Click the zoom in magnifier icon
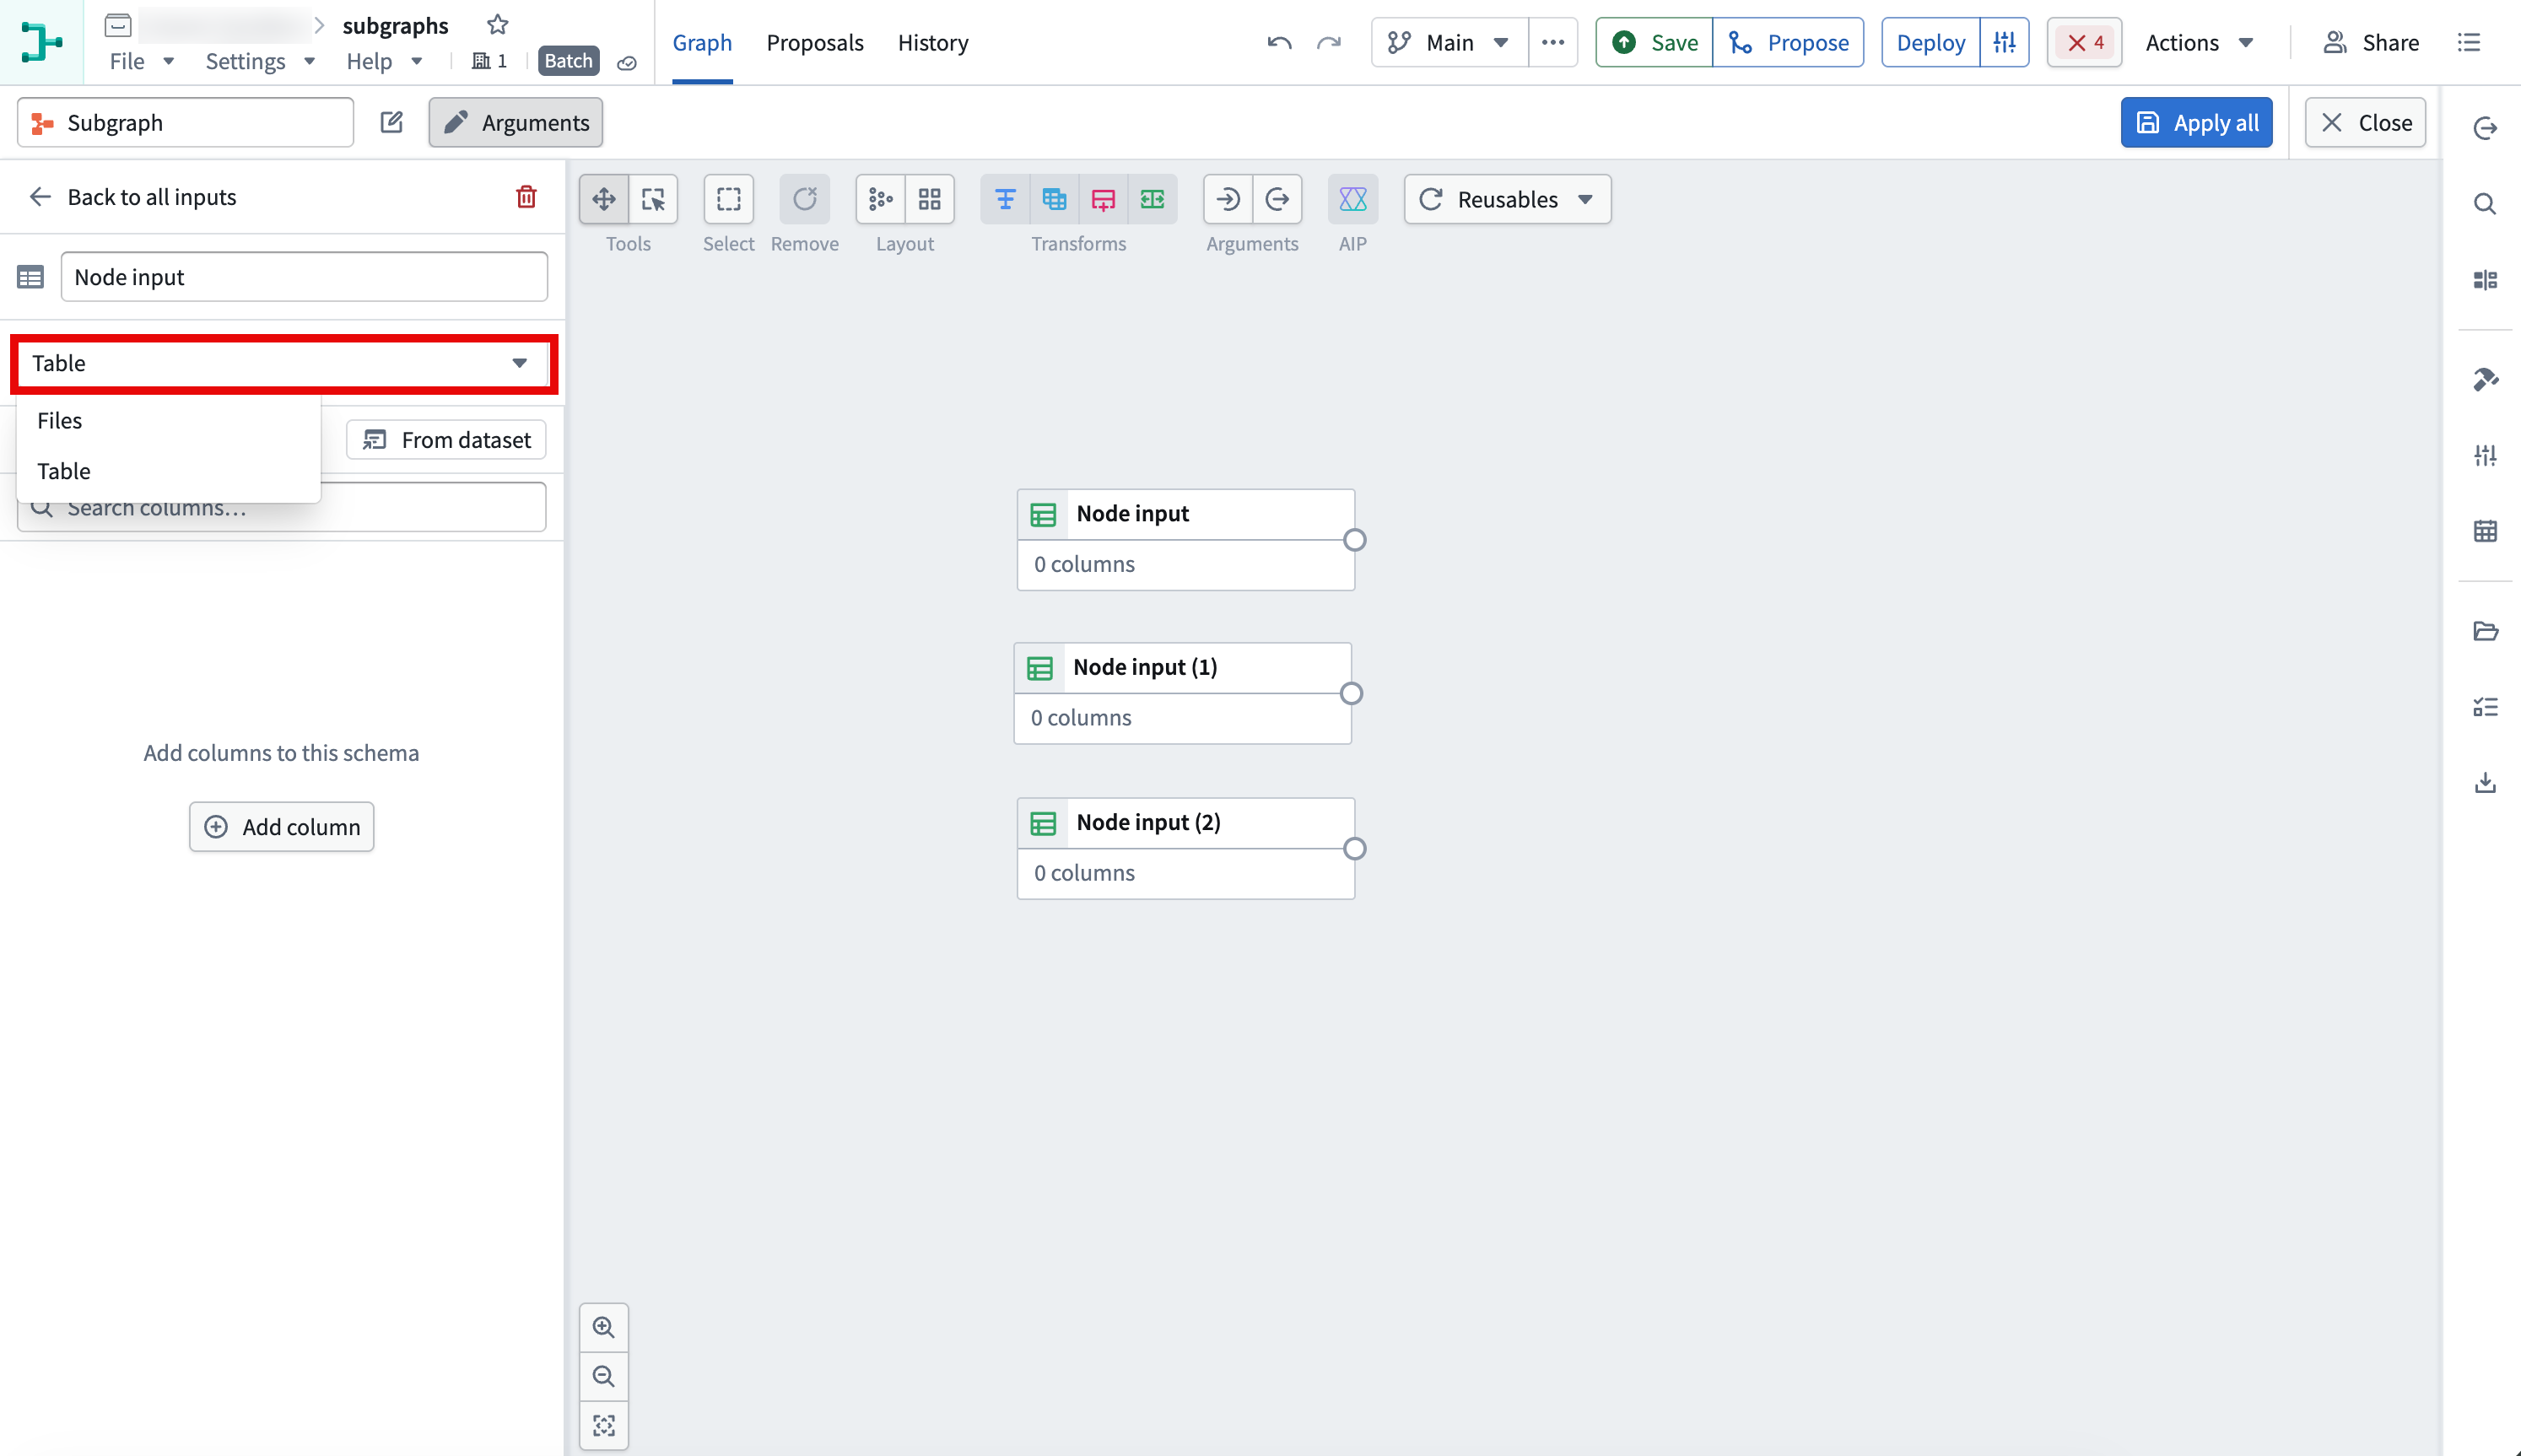 pyautogui.click(x=604, y=1327)
